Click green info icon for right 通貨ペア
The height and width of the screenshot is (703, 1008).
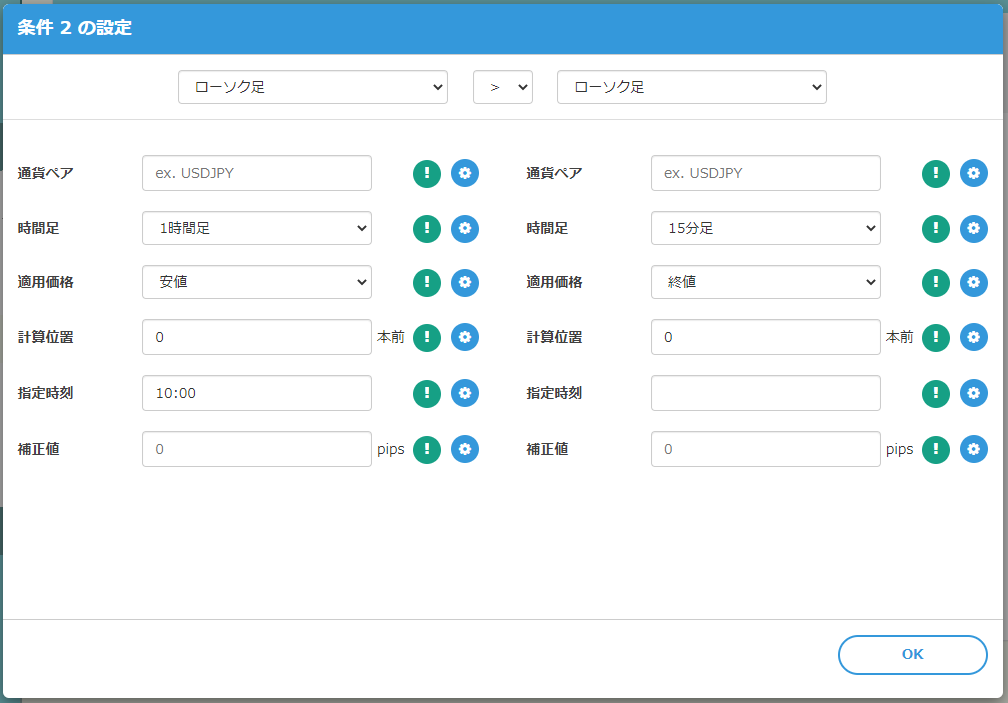936,173
